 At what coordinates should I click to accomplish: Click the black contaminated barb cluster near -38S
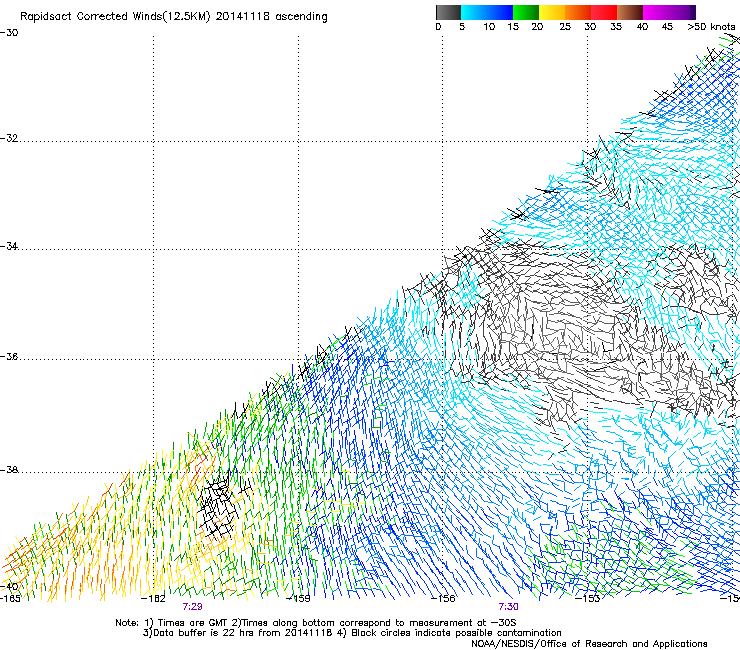[x=219, y=508]
